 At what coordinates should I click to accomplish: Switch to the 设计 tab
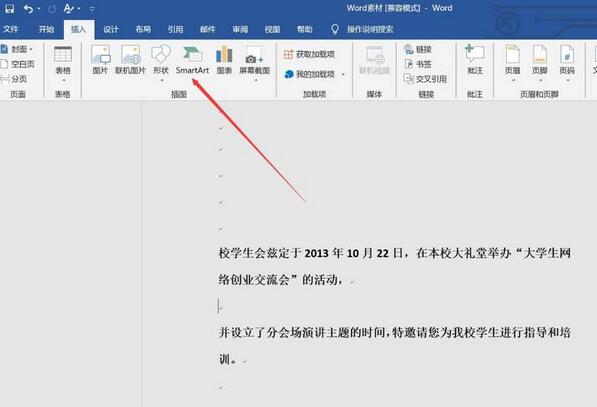coord(111,29)
